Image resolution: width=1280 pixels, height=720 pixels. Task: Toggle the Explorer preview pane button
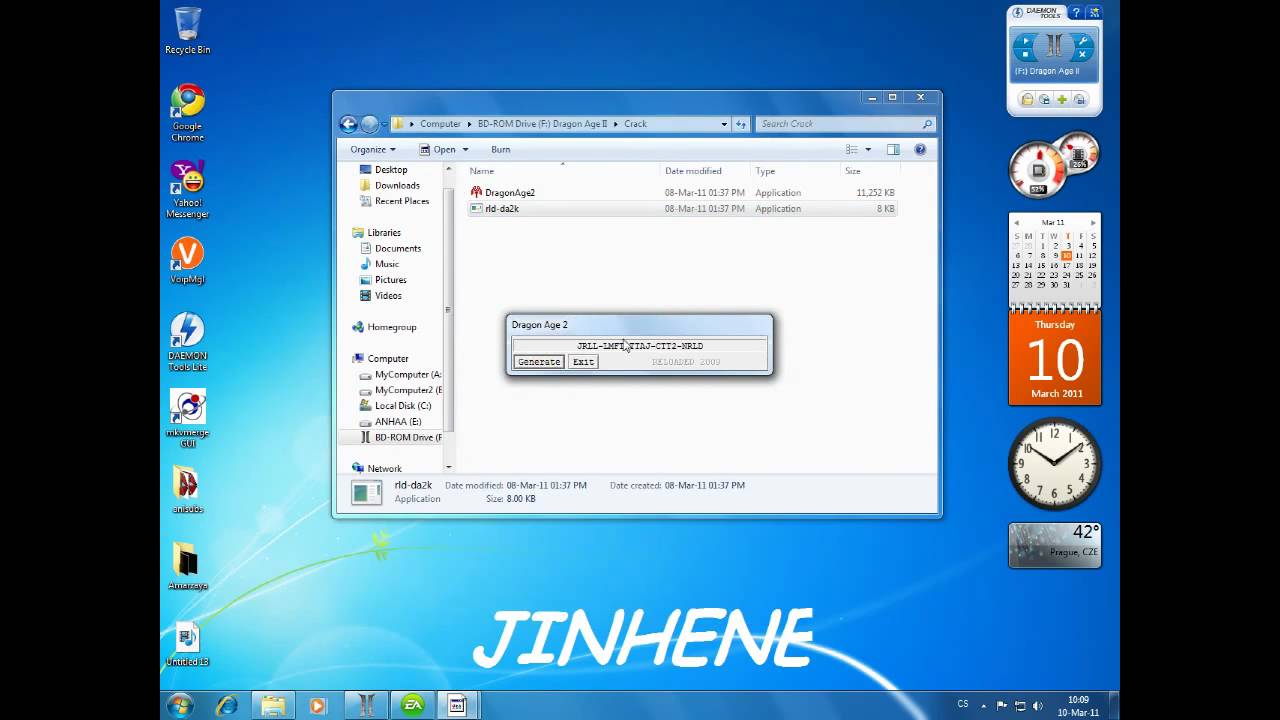pos(893,150)
